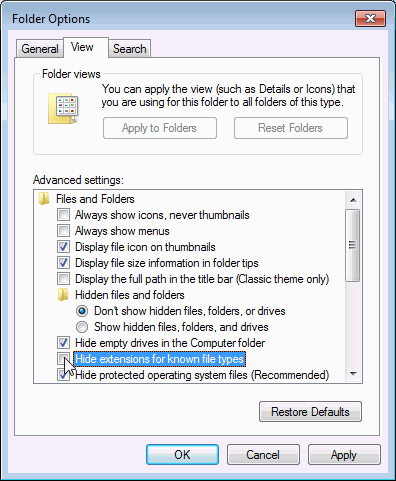
Task: Switch to the General tab
Action: click(x=40, y=49)
